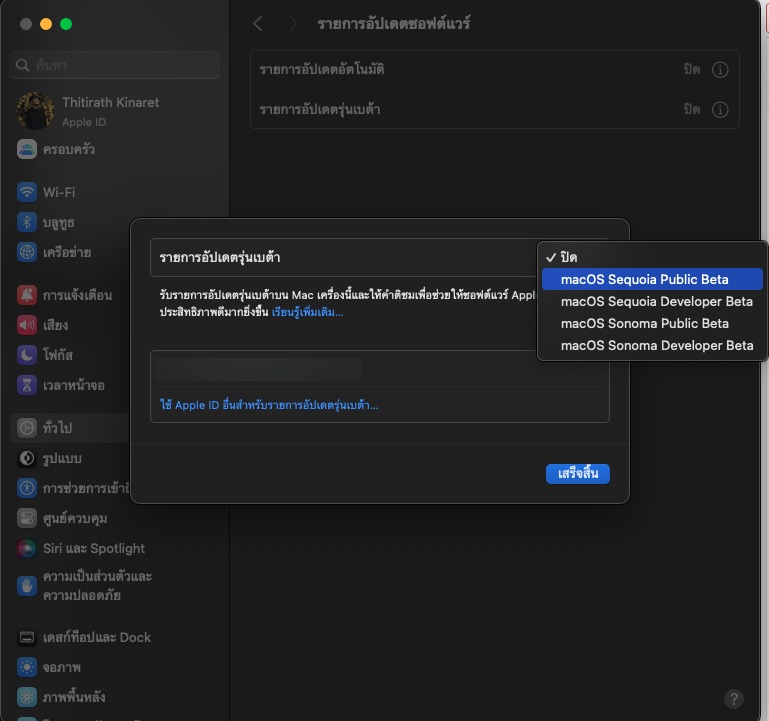This screenshot has width=769, height=721.
Task: Click info icon beside รายการอัปเดตอัตโนมัติ
Action: 719,70
